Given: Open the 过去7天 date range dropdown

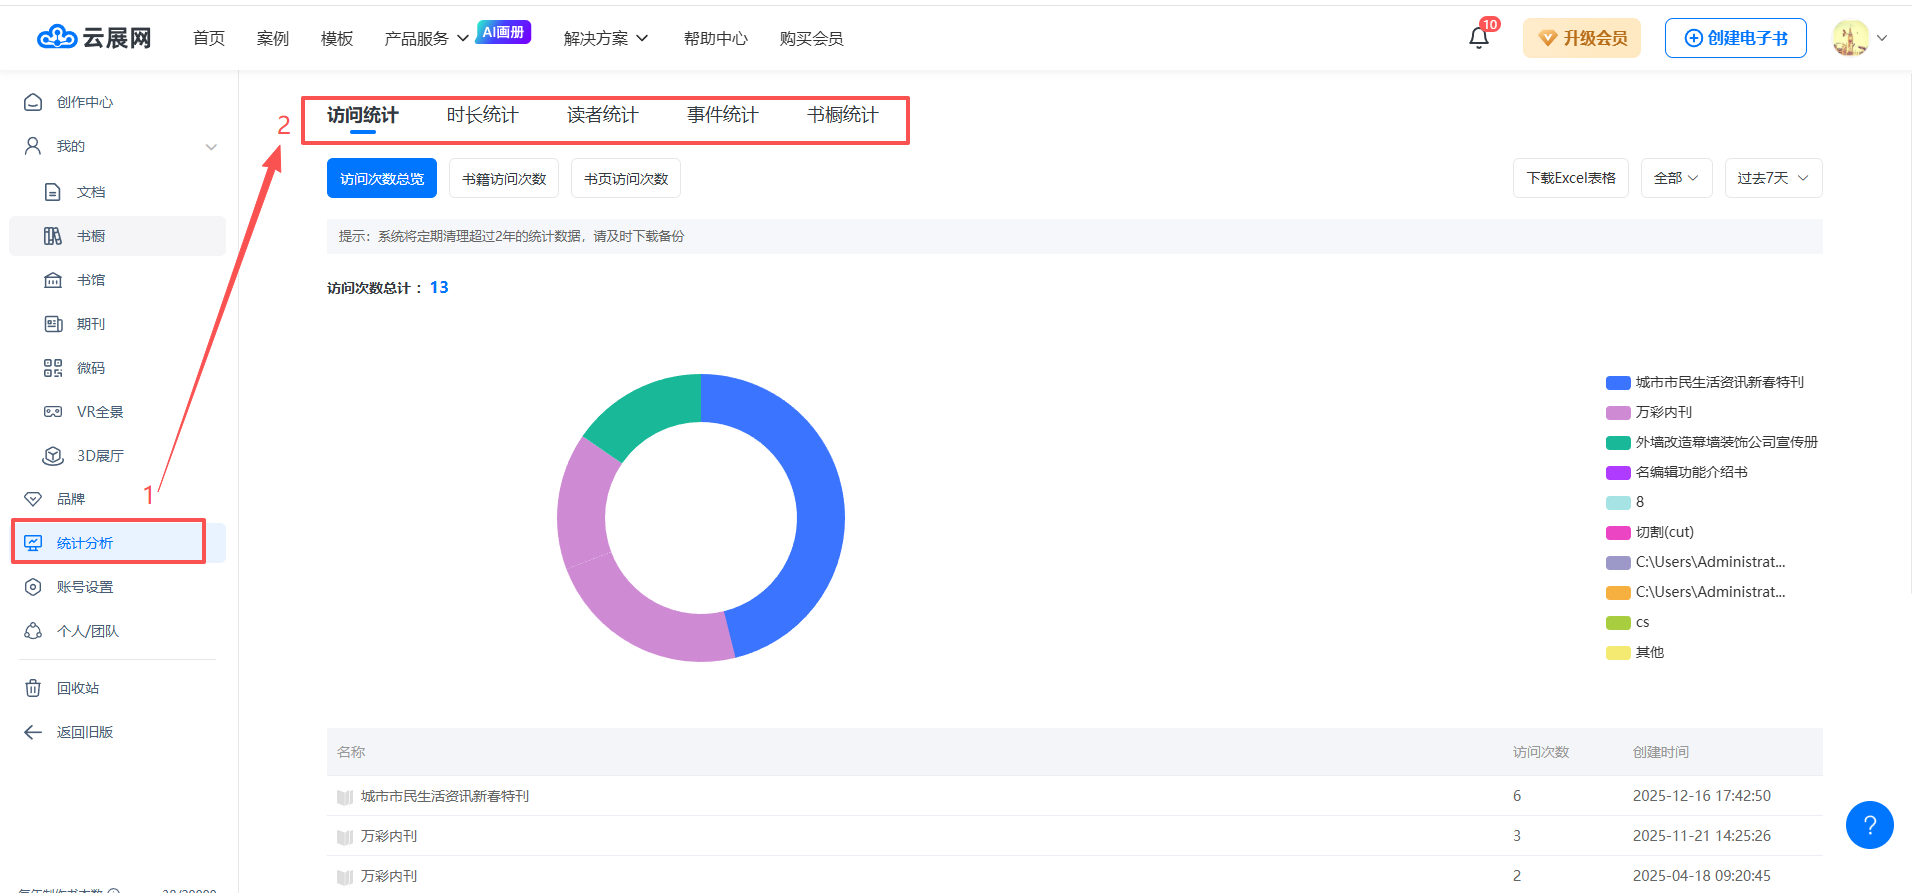Looking at the screenshot, I should (x=1772, y=178).
